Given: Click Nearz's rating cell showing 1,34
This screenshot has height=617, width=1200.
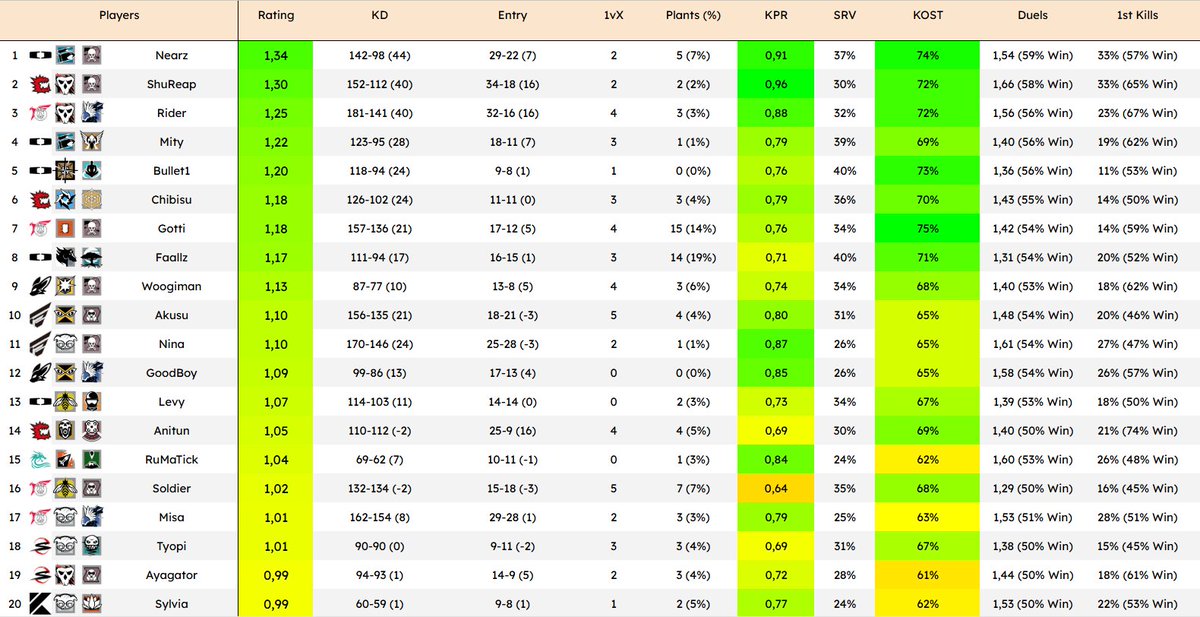Looking at the screenshot, I should 276,56.
